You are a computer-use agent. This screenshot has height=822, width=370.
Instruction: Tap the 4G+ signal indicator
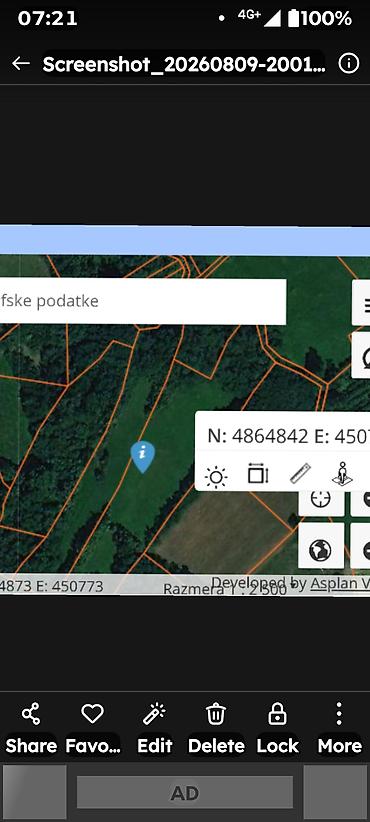259,17
